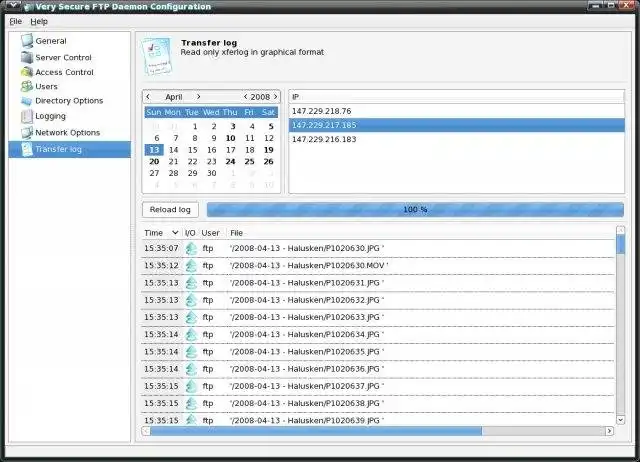Click the Access Control icon
The width and height of the screenshot is (640, 462).
[27, 72]
